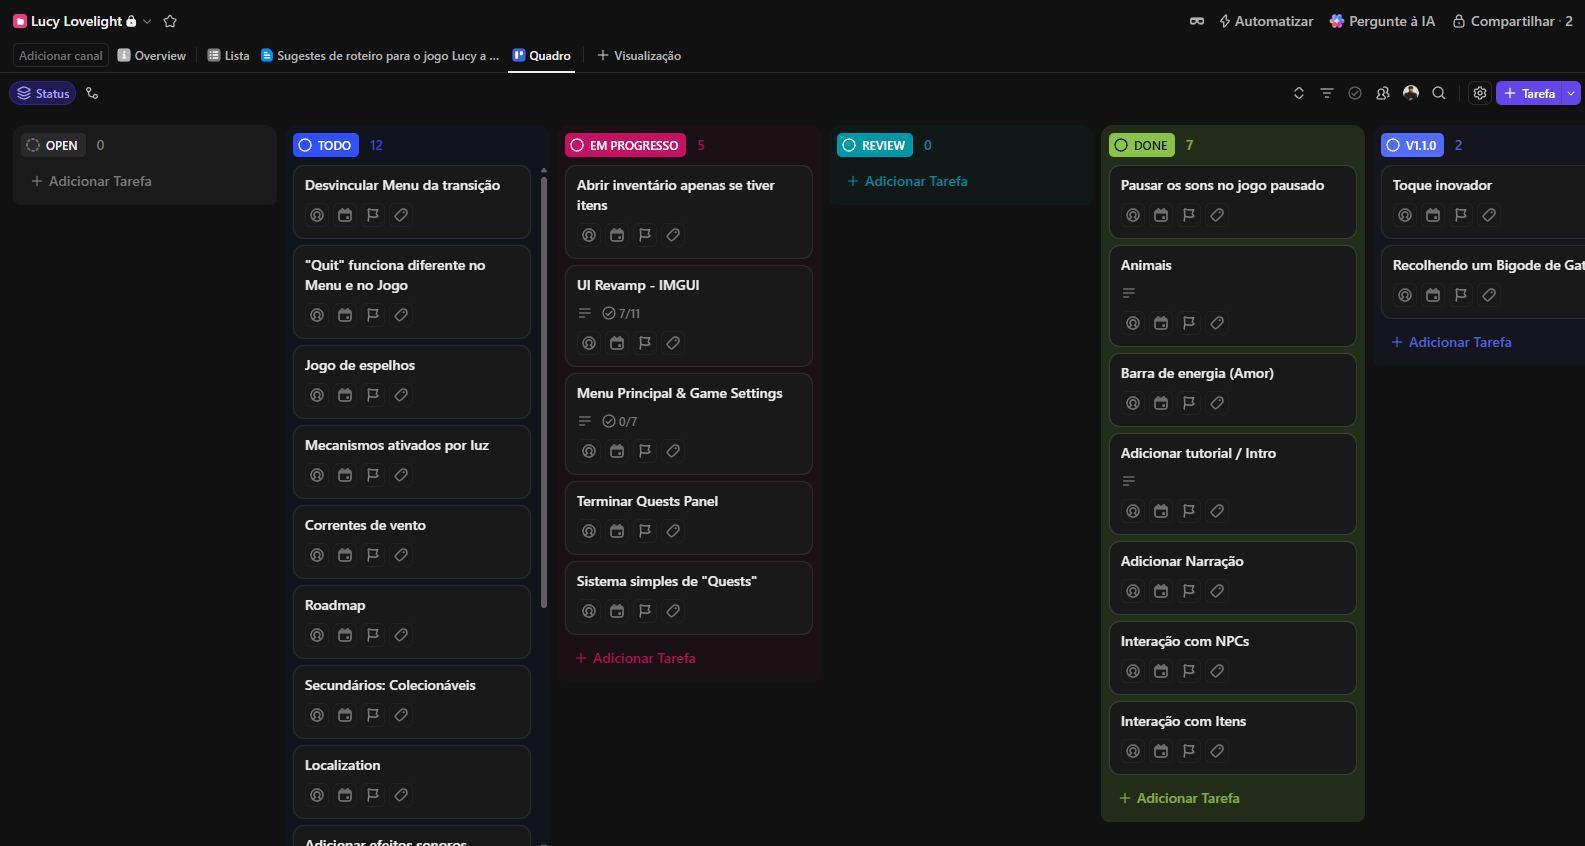Image resolution: width=1585 pixels, height=846 pixels.
Task: Click the REVIEW column status header
Action: coord(875,145)
